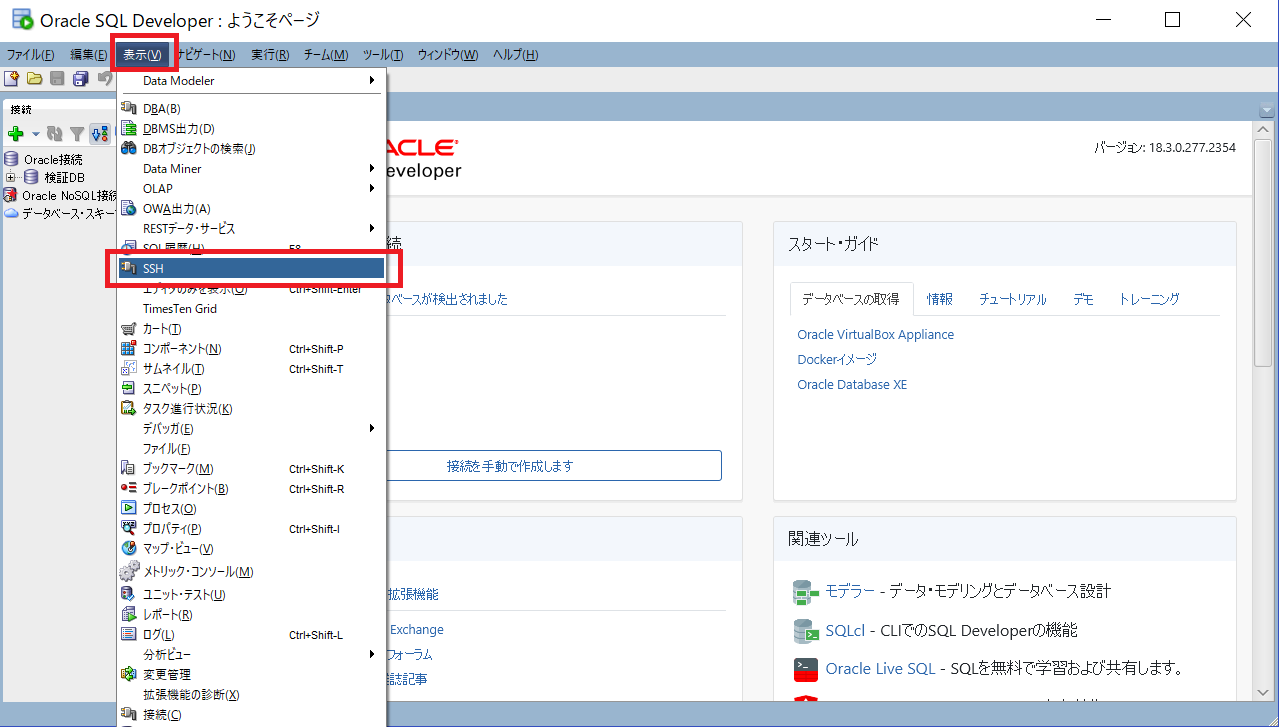Open dropdown arrow beside the green plus
This screenshot has width=1279, height=727.
click(35, 134)
